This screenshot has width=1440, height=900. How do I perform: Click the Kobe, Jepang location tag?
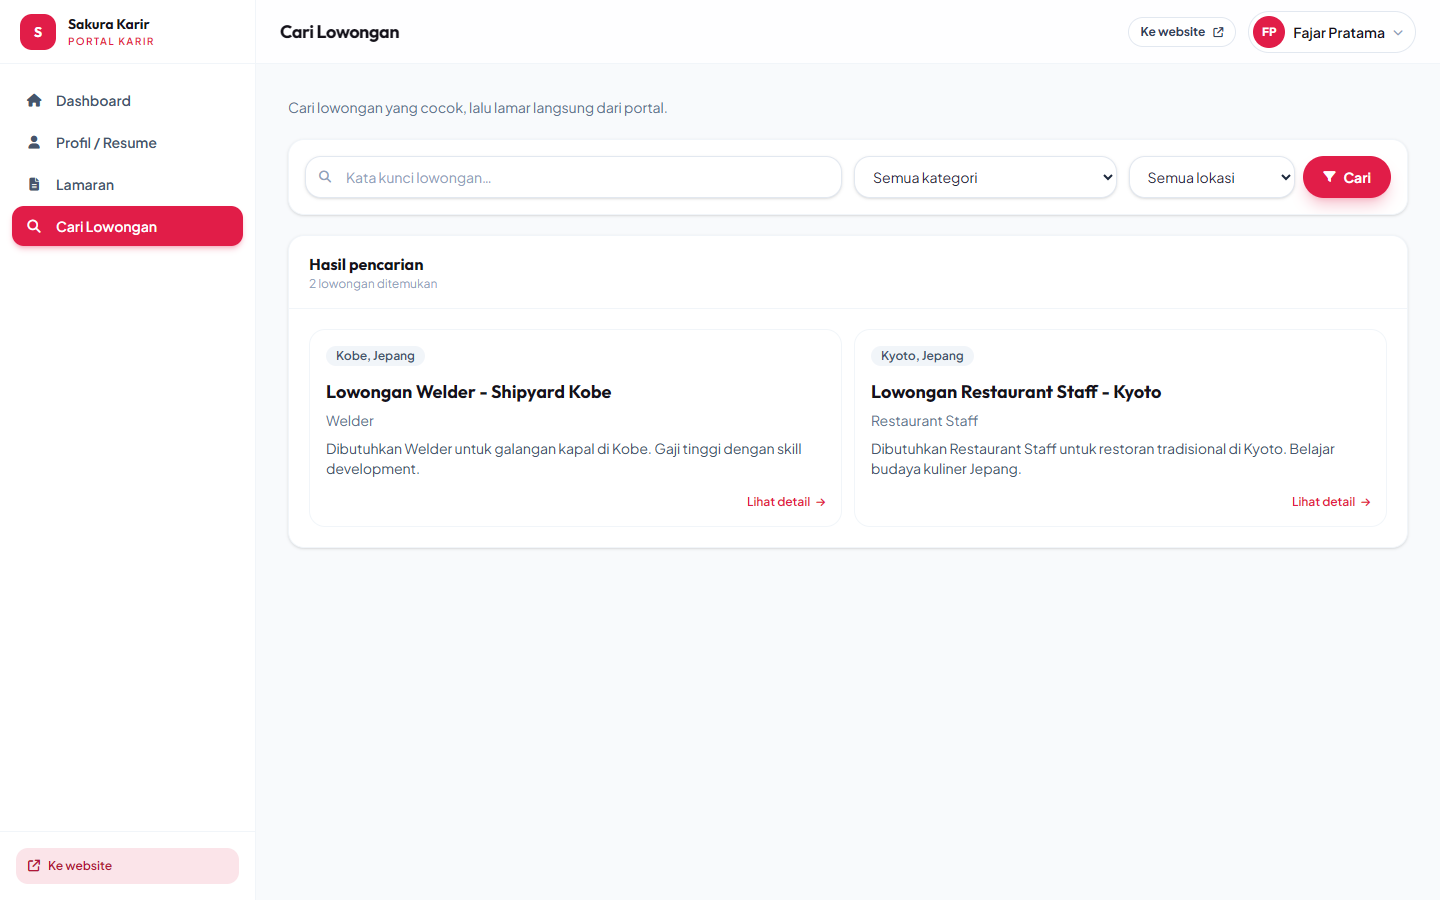point(375,356)
